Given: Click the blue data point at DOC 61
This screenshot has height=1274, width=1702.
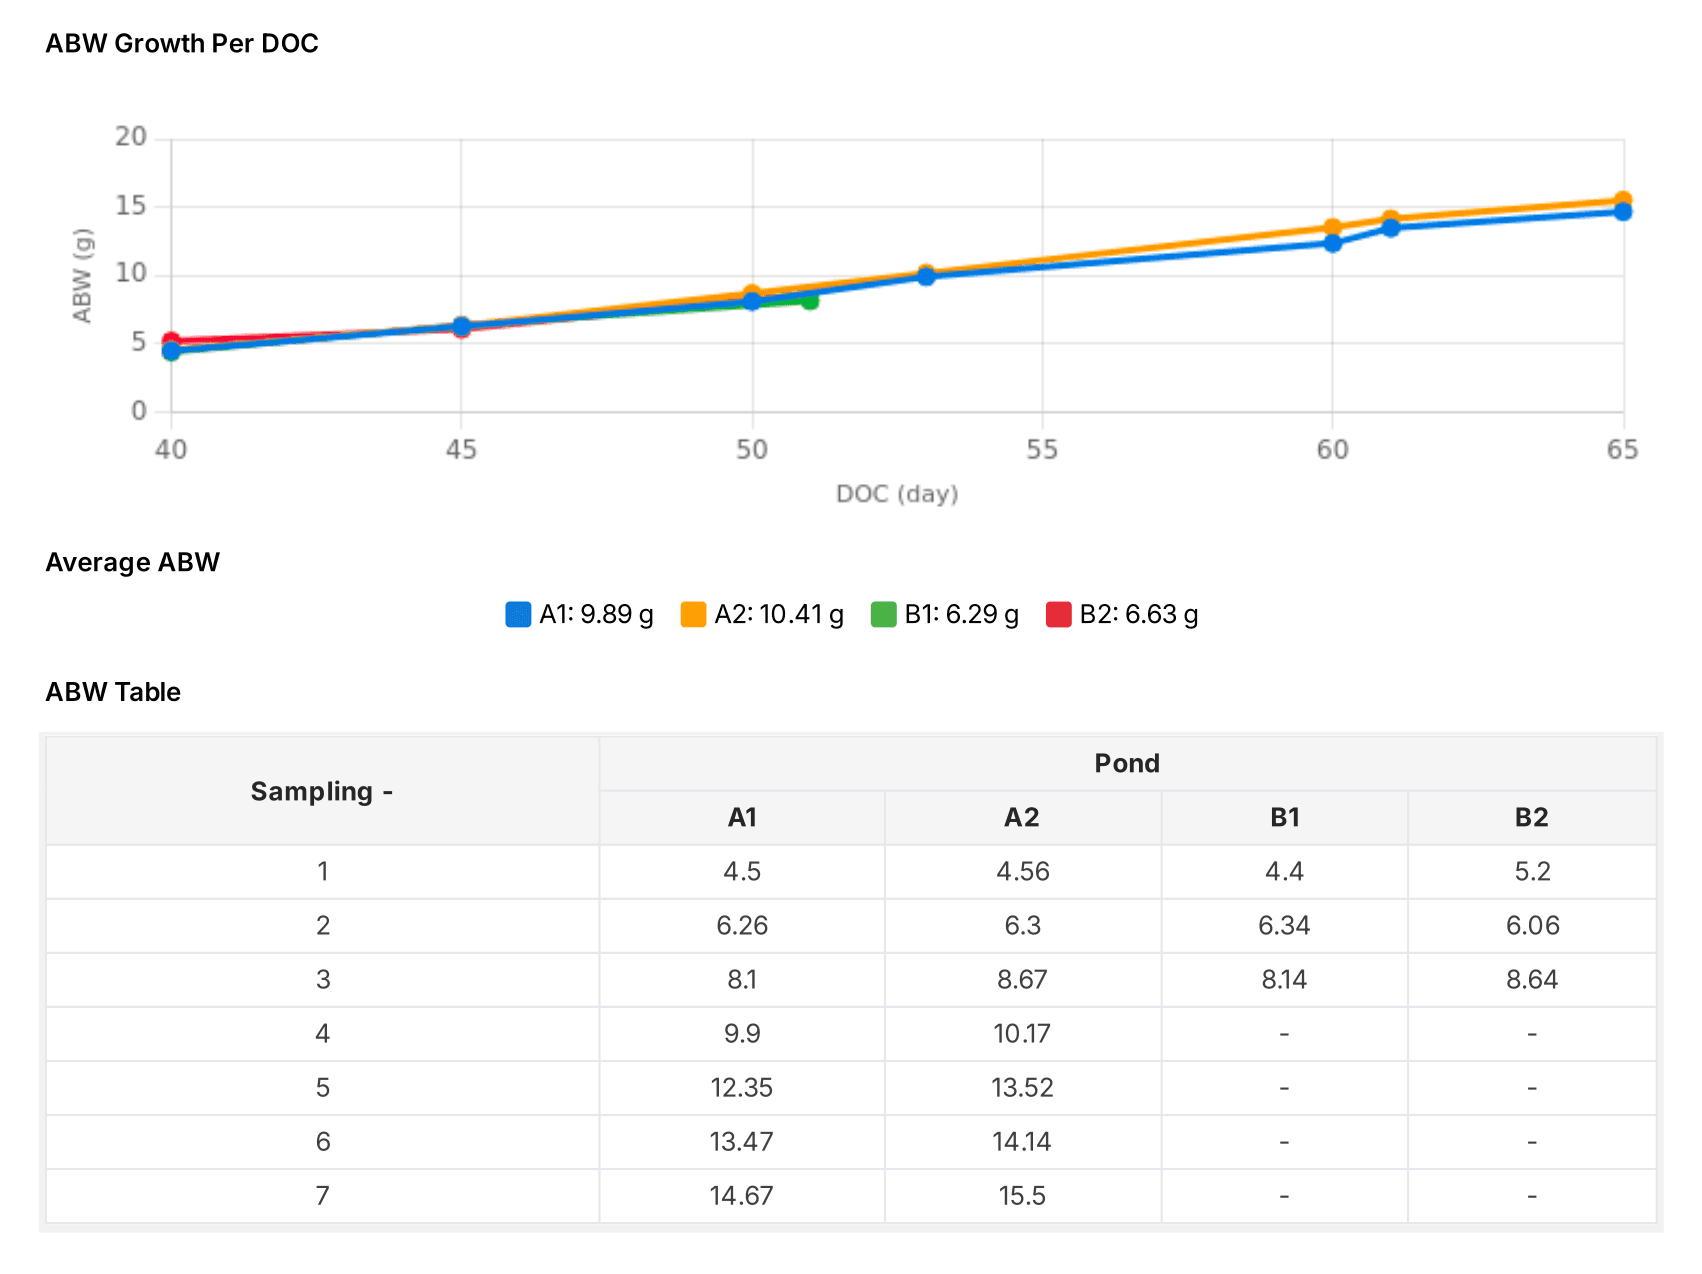Looking at the screenshot, I should point(1390,228).
